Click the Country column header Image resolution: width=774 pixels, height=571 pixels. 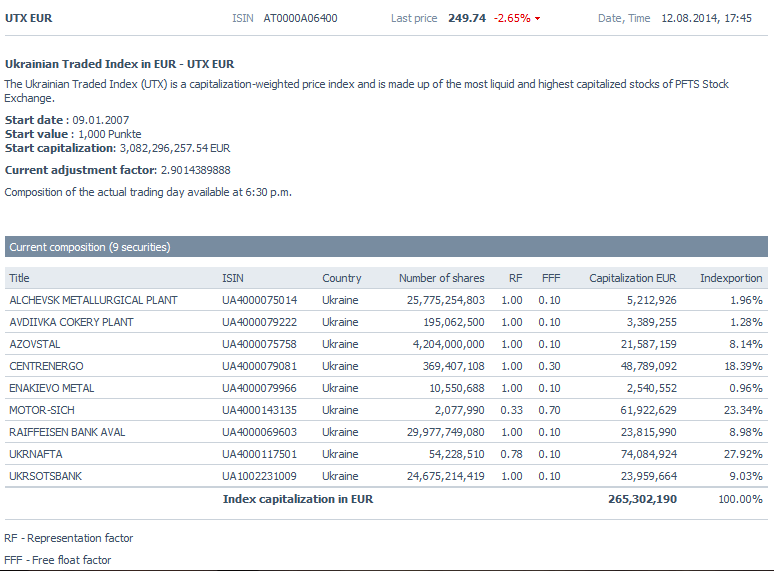[342, 278]
